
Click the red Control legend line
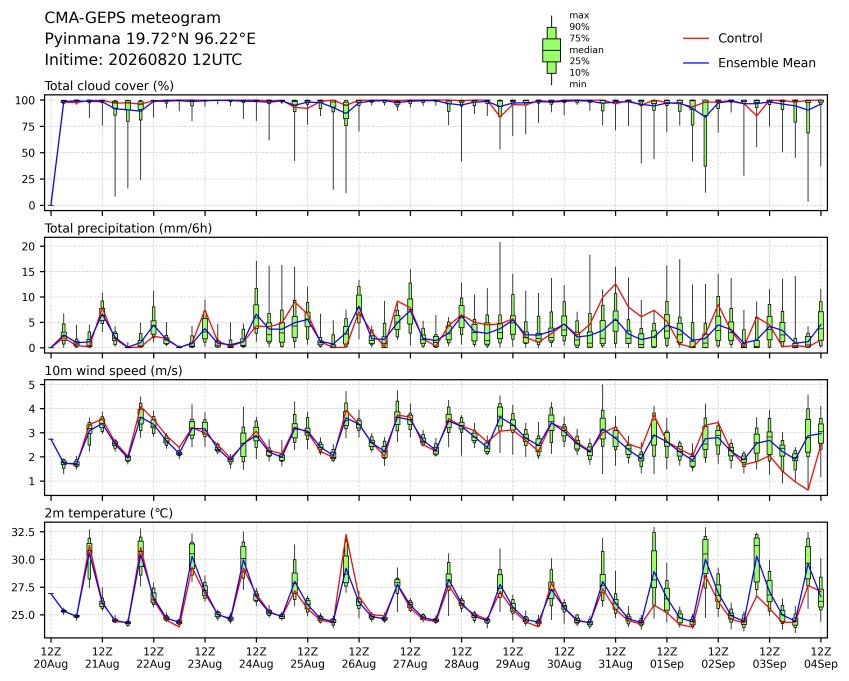click(696, 38)
